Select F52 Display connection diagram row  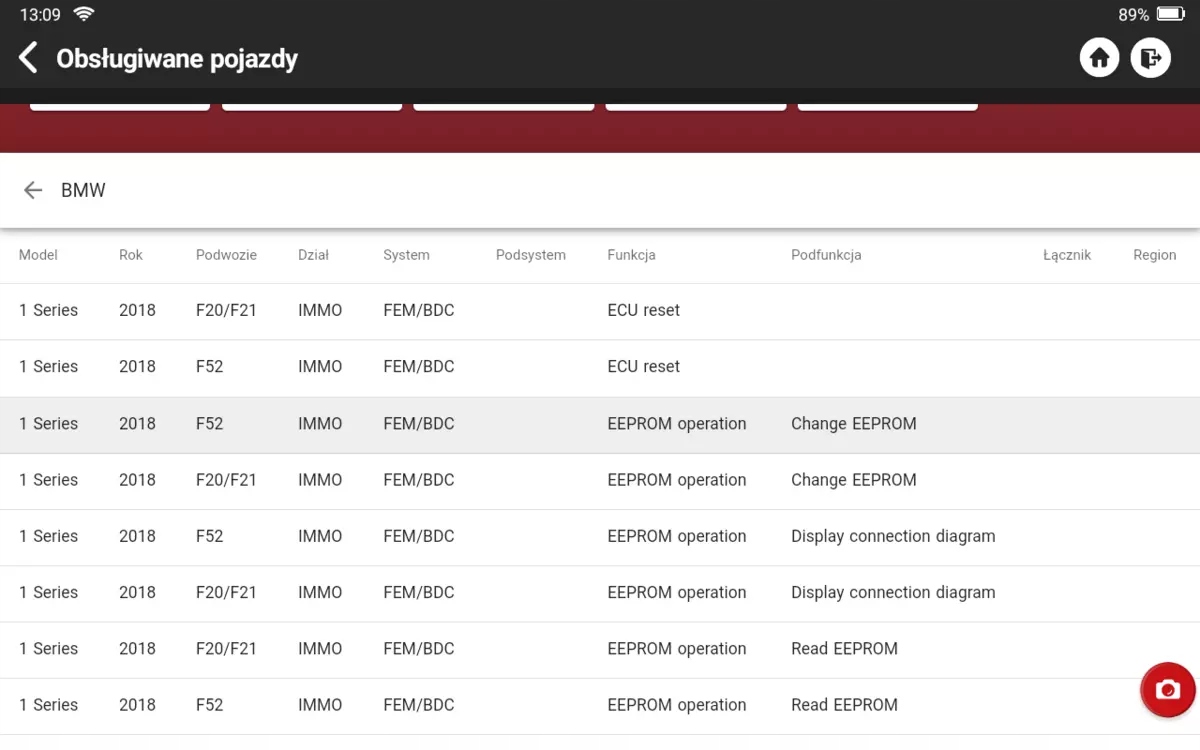(600, 536)
